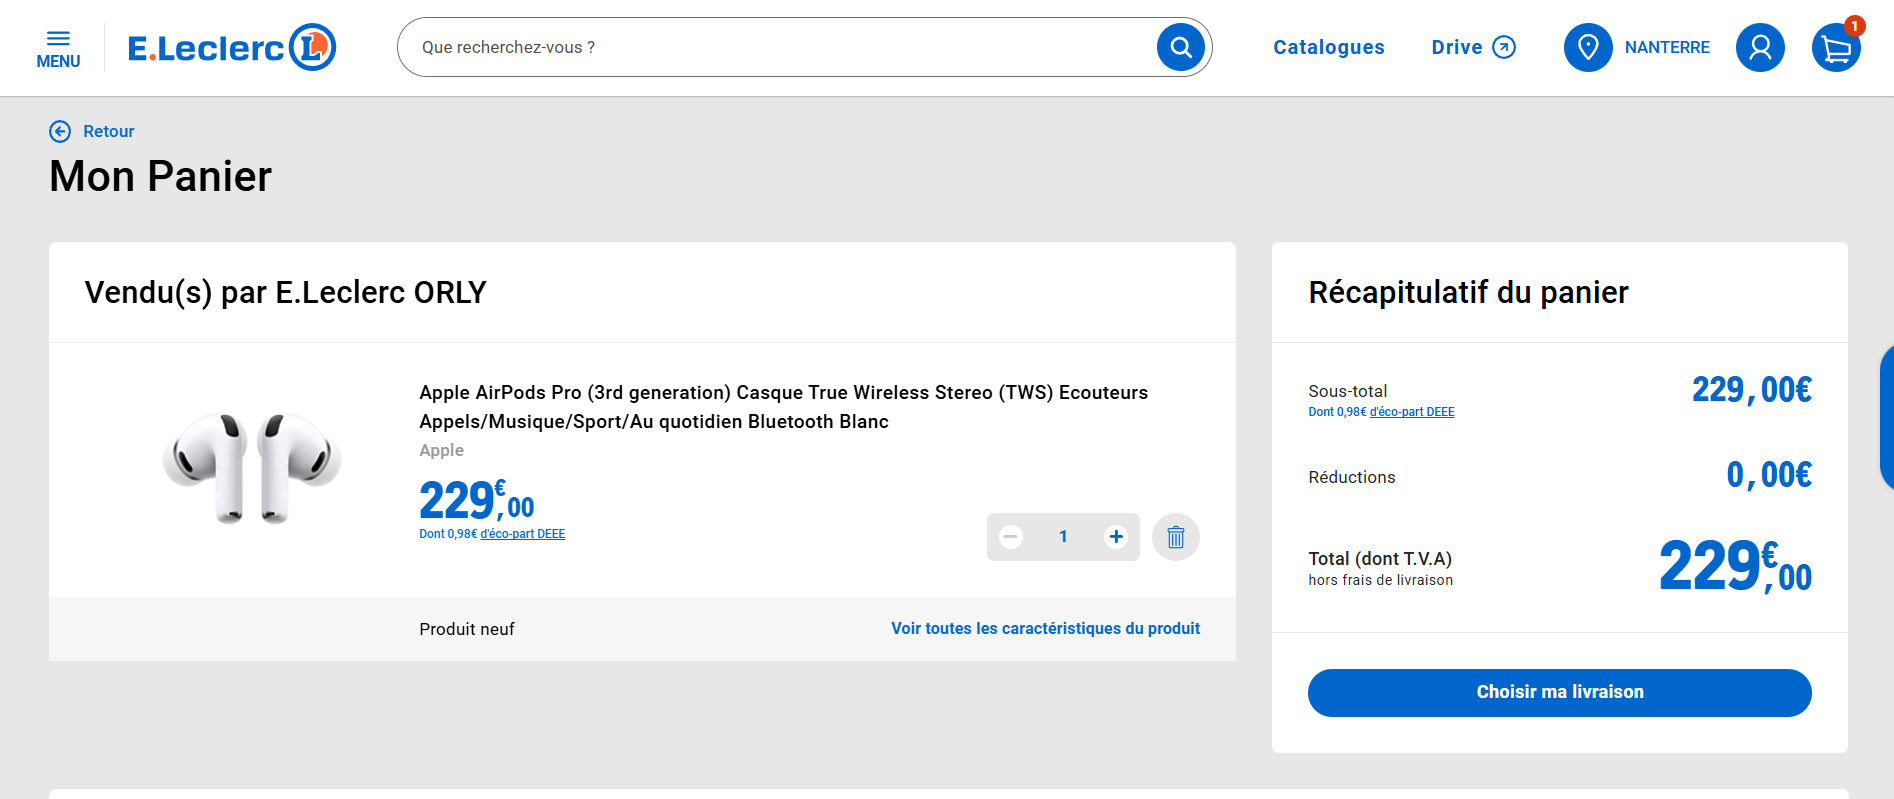Open the shopping cart icon with badge

(1837, 46)
